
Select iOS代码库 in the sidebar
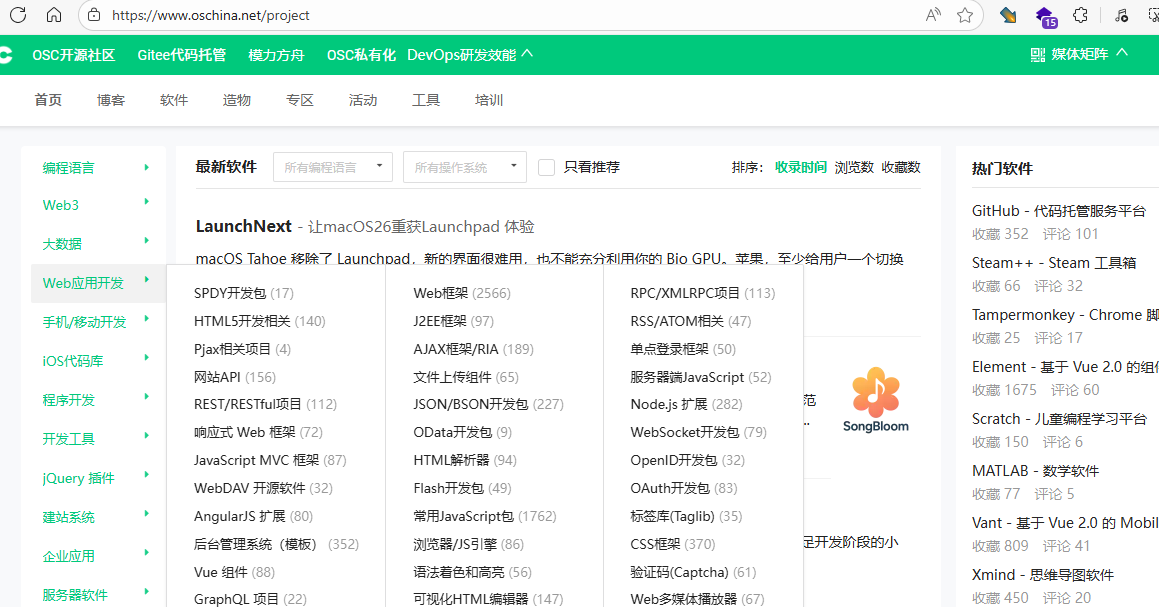pos(72,361)
